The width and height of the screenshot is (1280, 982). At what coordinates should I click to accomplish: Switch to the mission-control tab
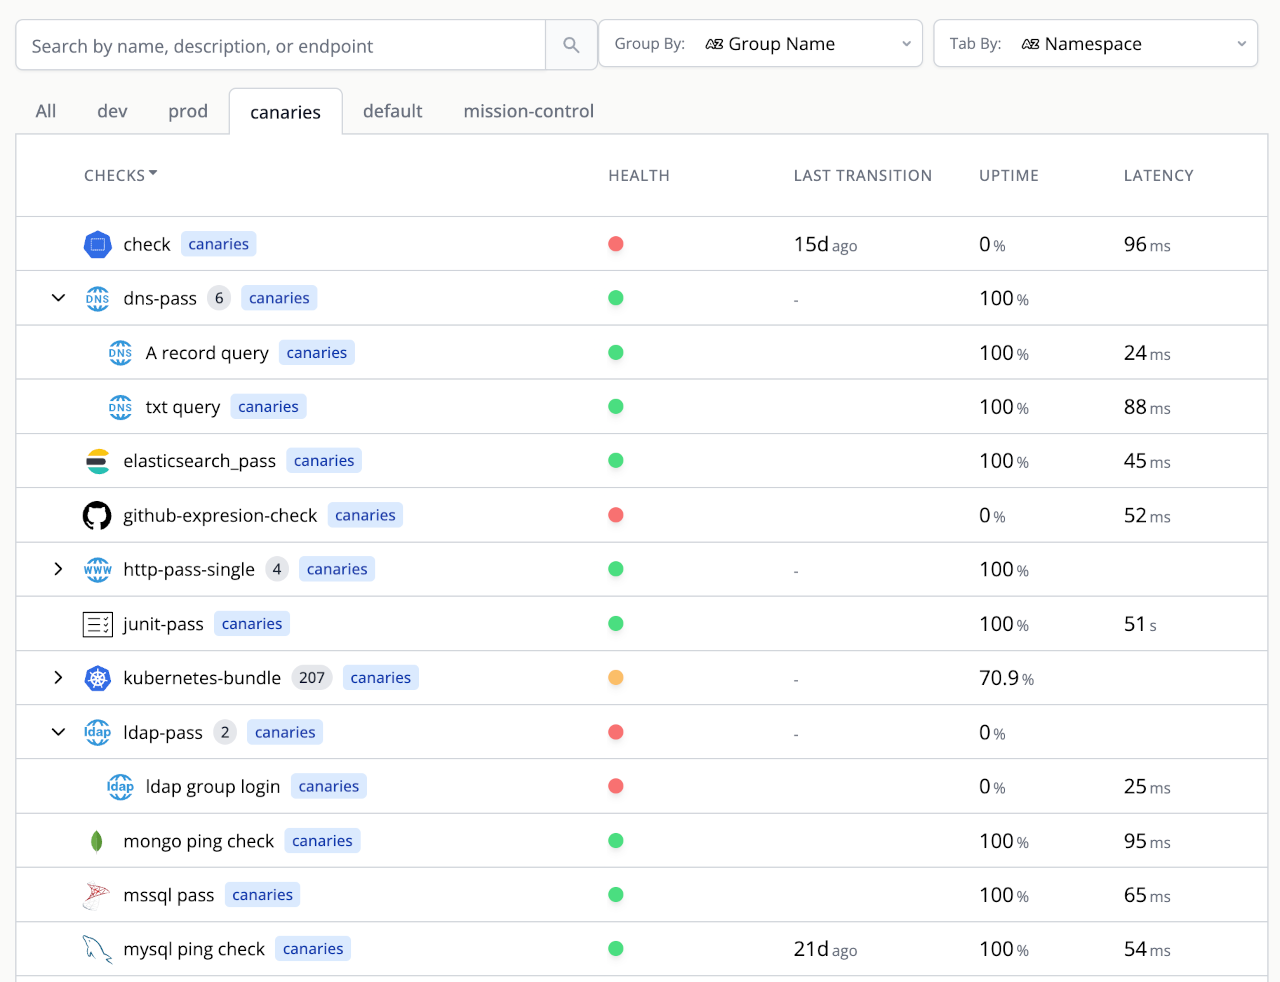pos(528,111)
